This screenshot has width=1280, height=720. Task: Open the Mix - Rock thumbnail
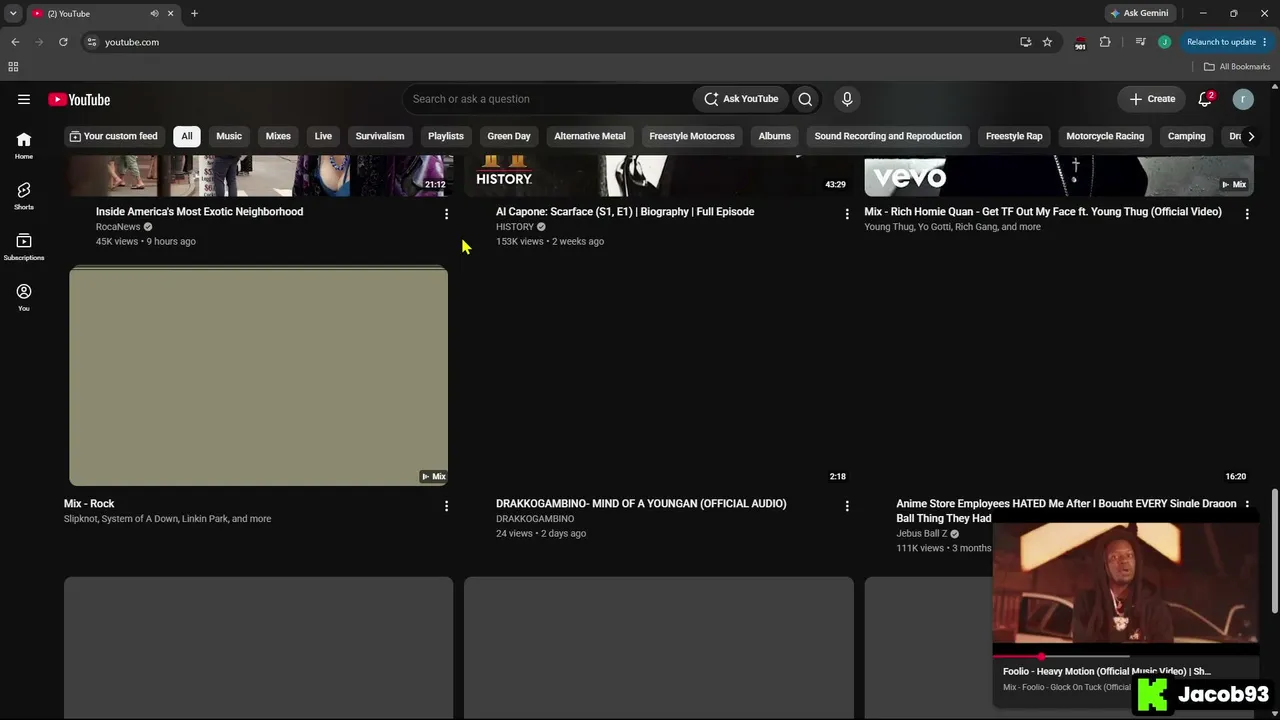click(x=258, y=376)
